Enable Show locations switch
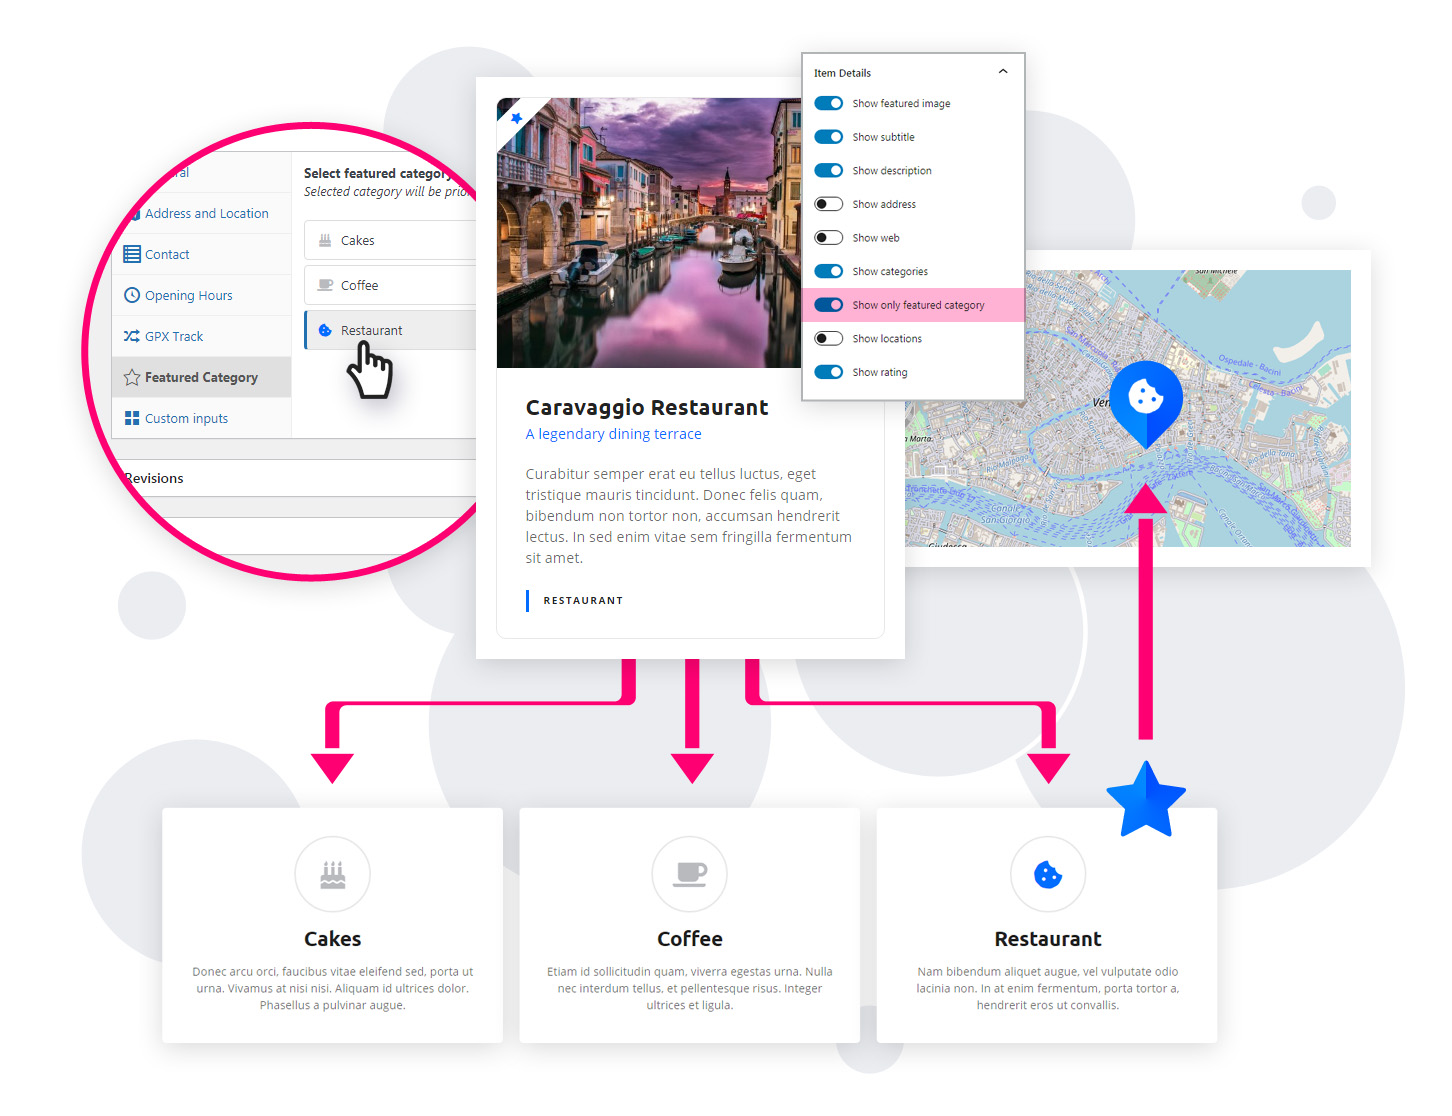1452x1116 pixels. [829, 338]
